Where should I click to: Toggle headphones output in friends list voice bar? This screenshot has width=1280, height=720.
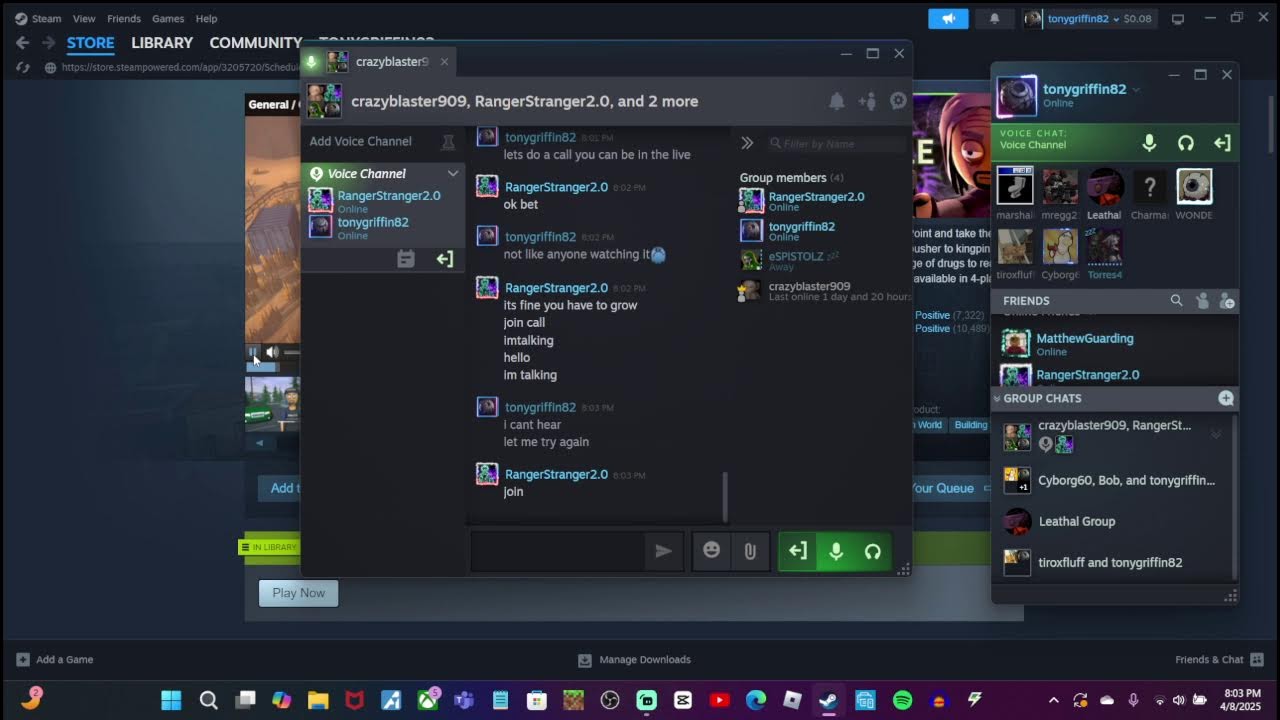click(1186, 143)
